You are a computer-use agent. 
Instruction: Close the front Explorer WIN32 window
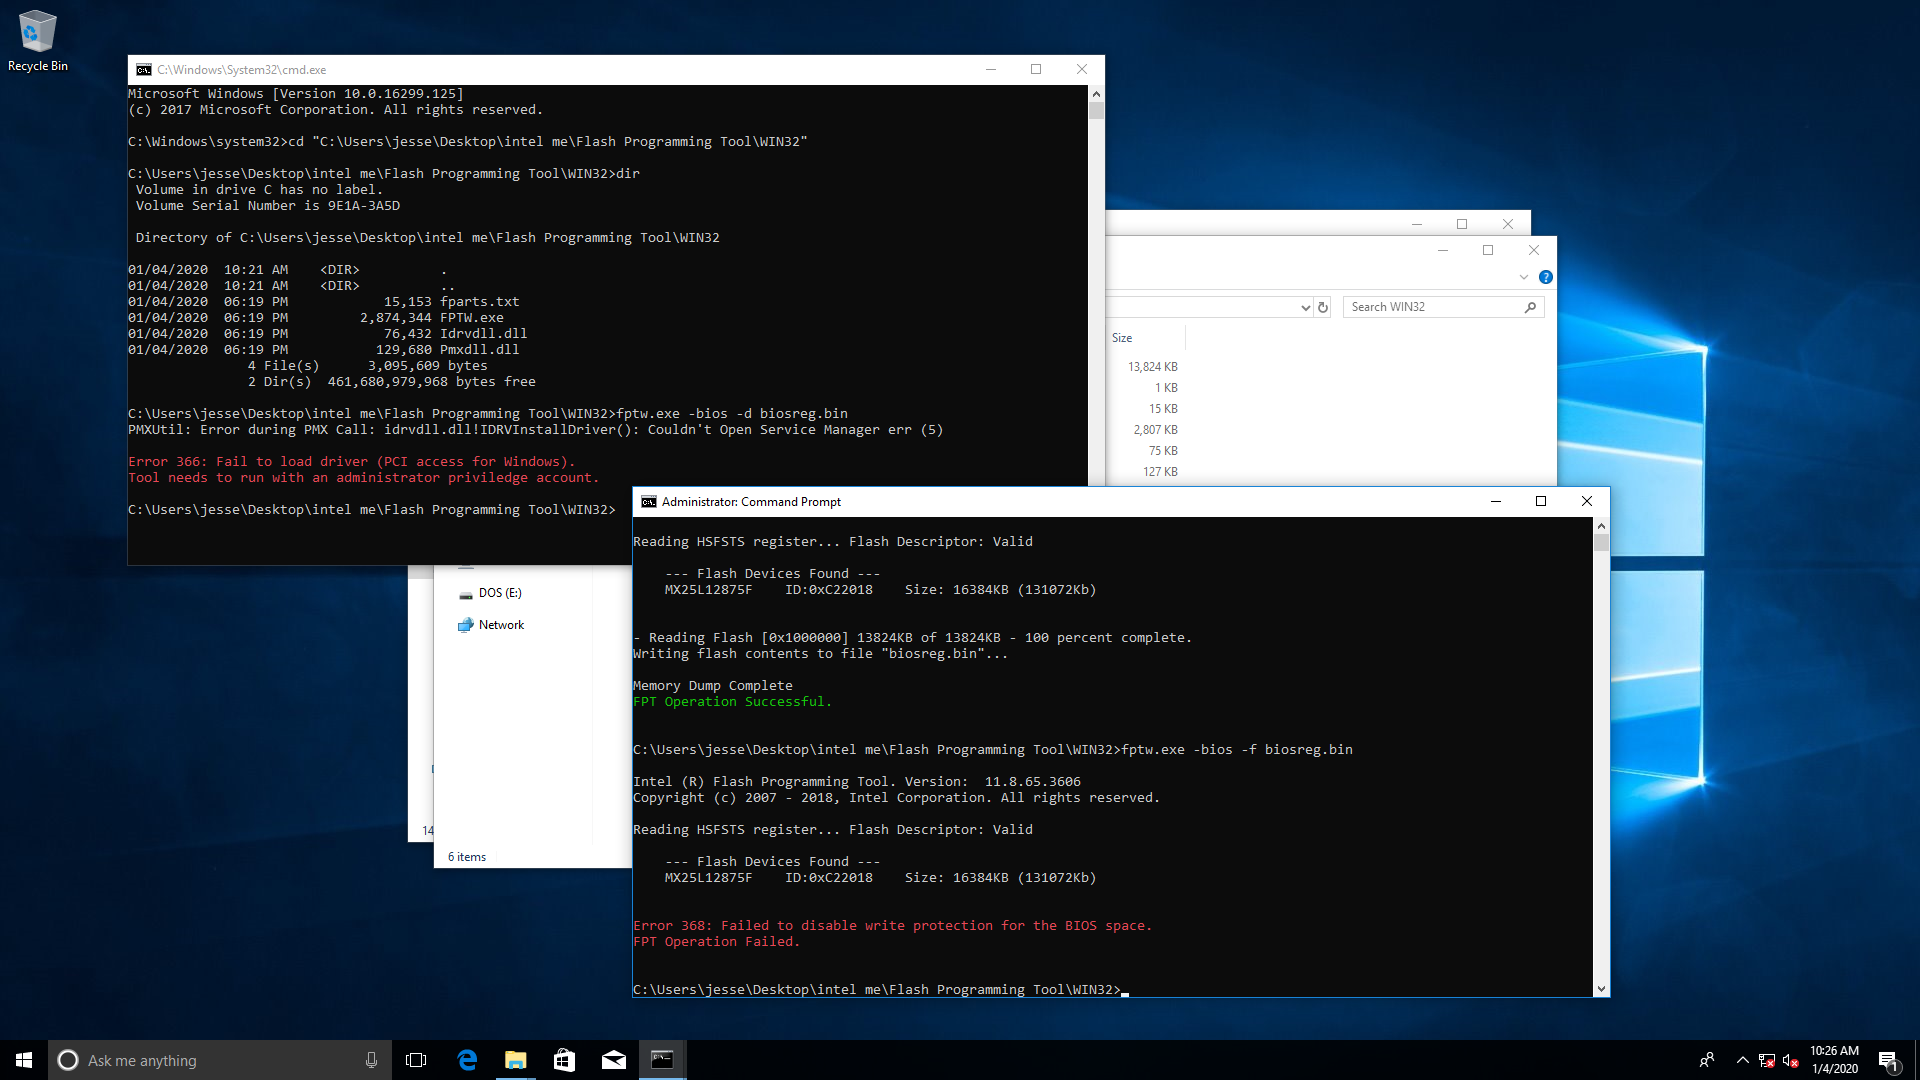(x=1534, y=250)
